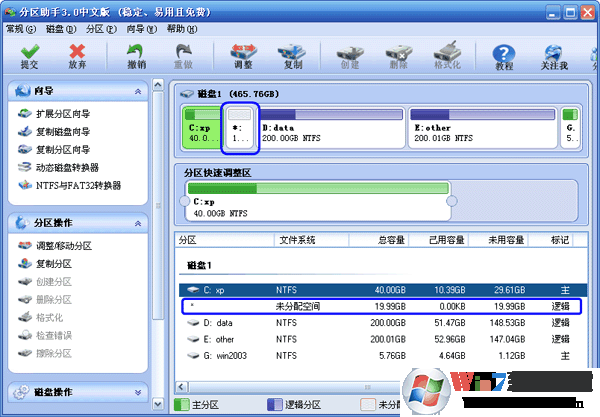
Task: Click the right resize handle of C:xp bar
Action: 451,202
